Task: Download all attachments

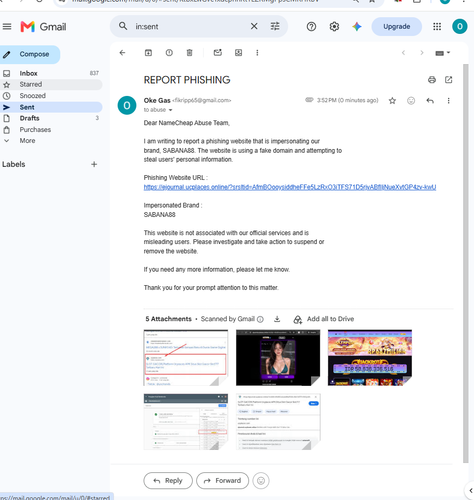Action: point(277,319)
